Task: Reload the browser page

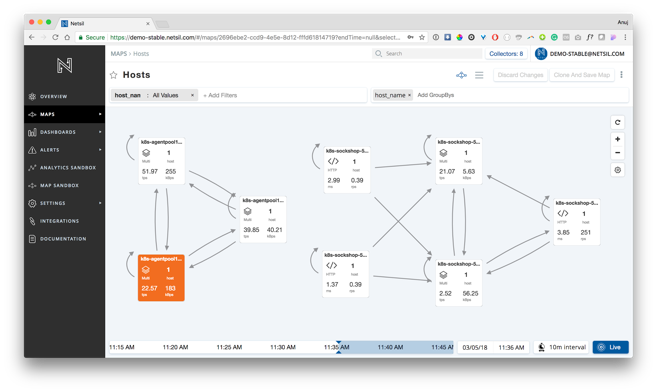Action: point(55,37)
